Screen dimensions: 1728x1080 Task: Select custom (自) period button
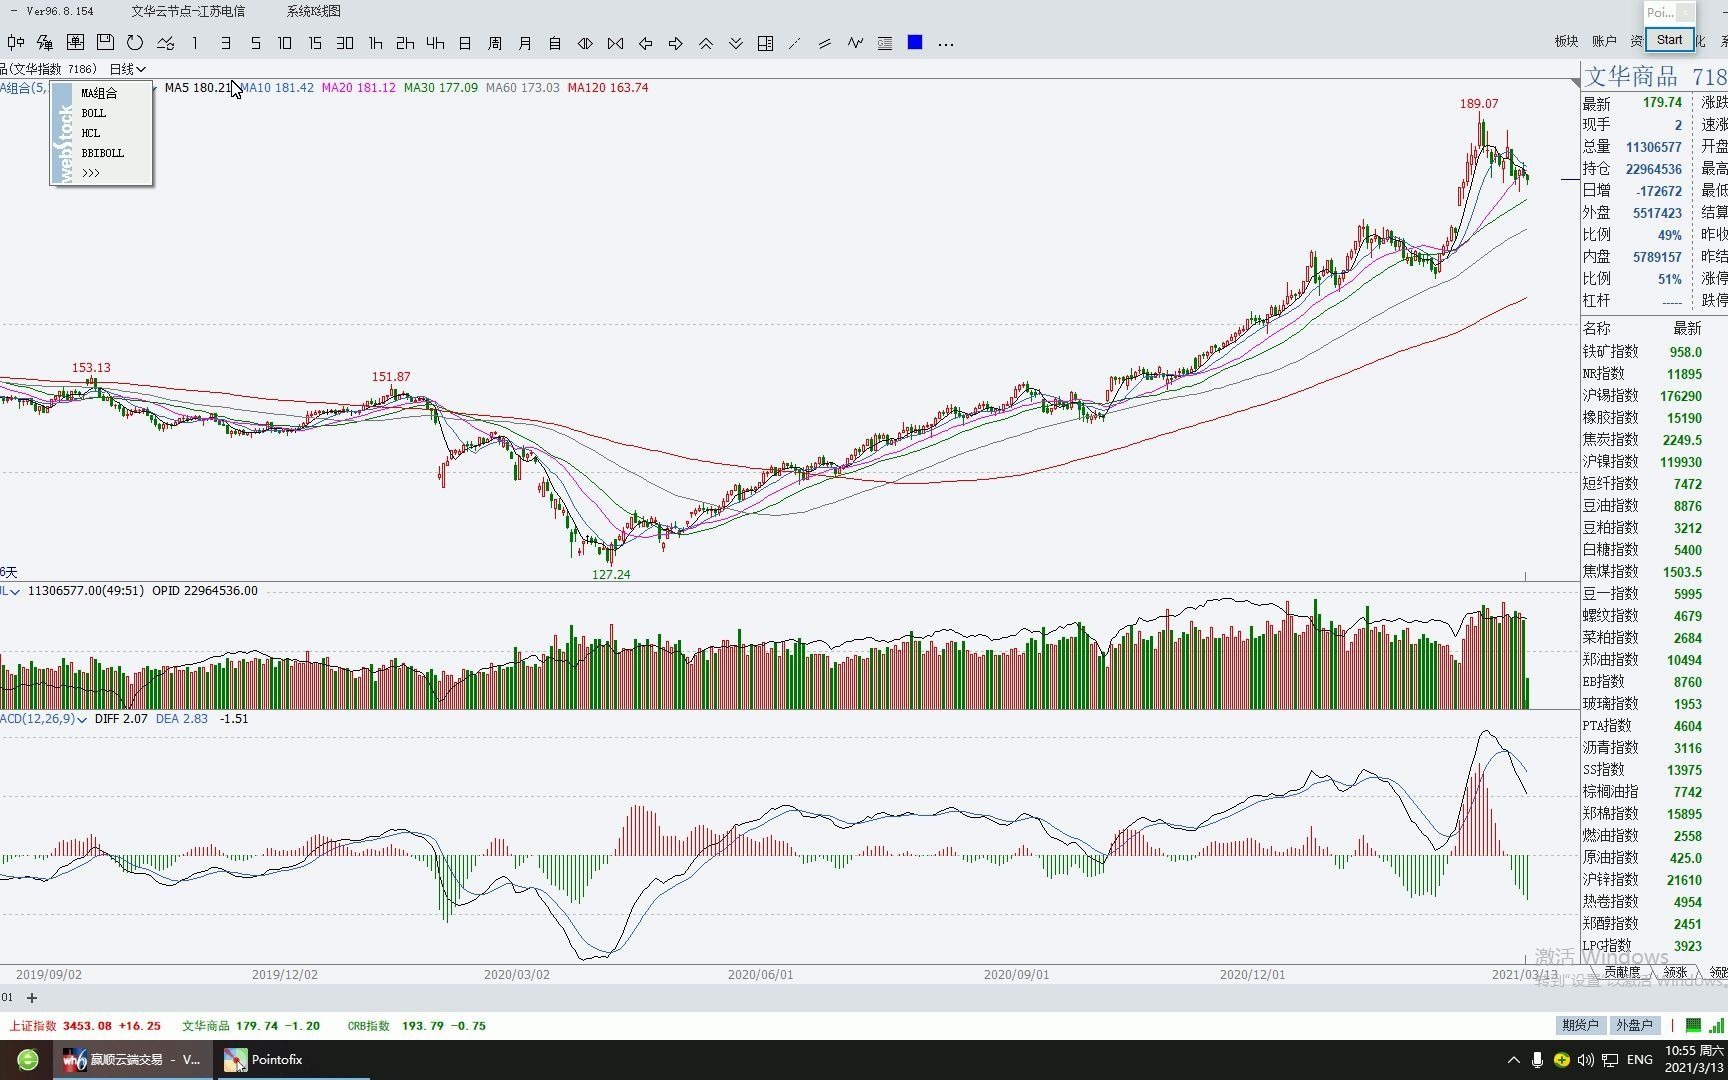(x=555, y=43)
